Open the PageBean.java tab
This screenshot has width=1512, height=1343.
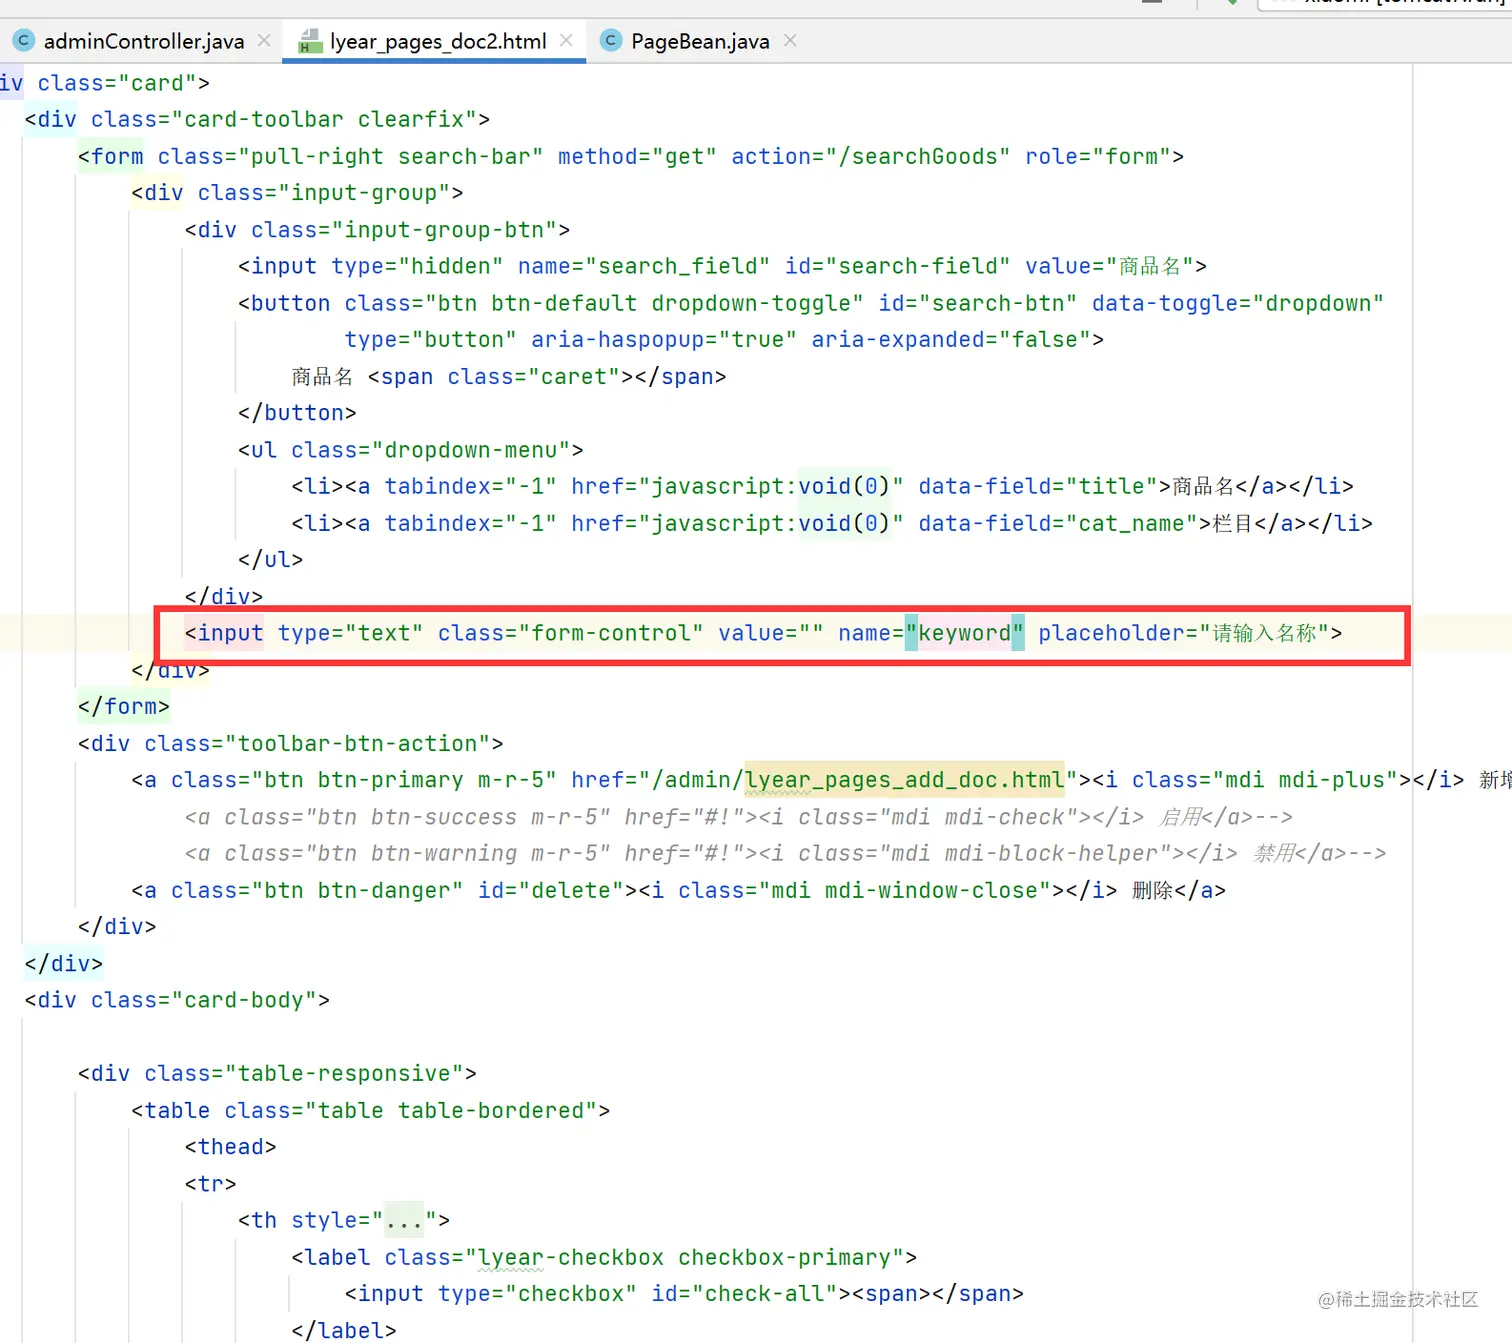(700, 41)
